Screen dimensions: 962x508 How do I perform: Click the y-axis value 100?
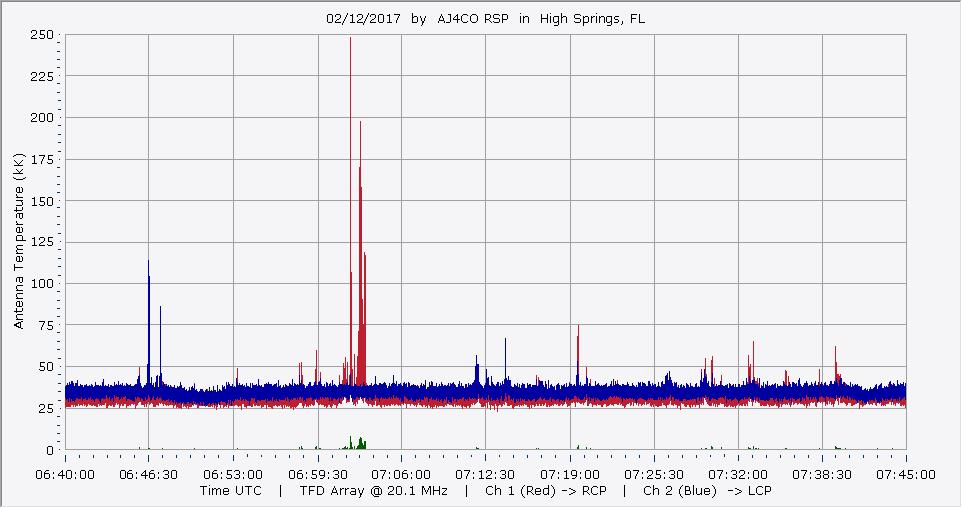click(42, 284)
